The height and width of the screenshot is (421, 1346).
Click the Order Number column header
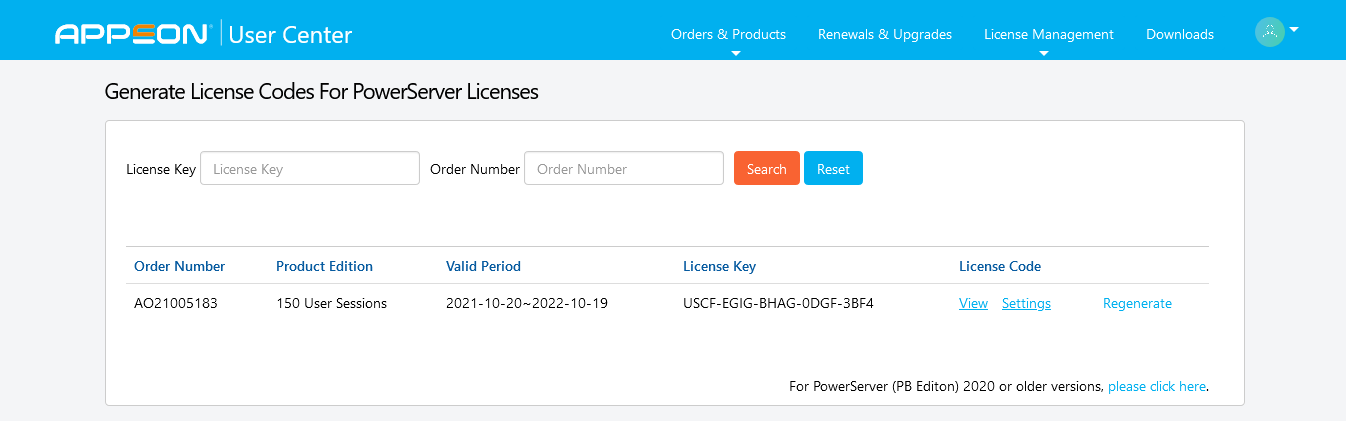[180, 267]
